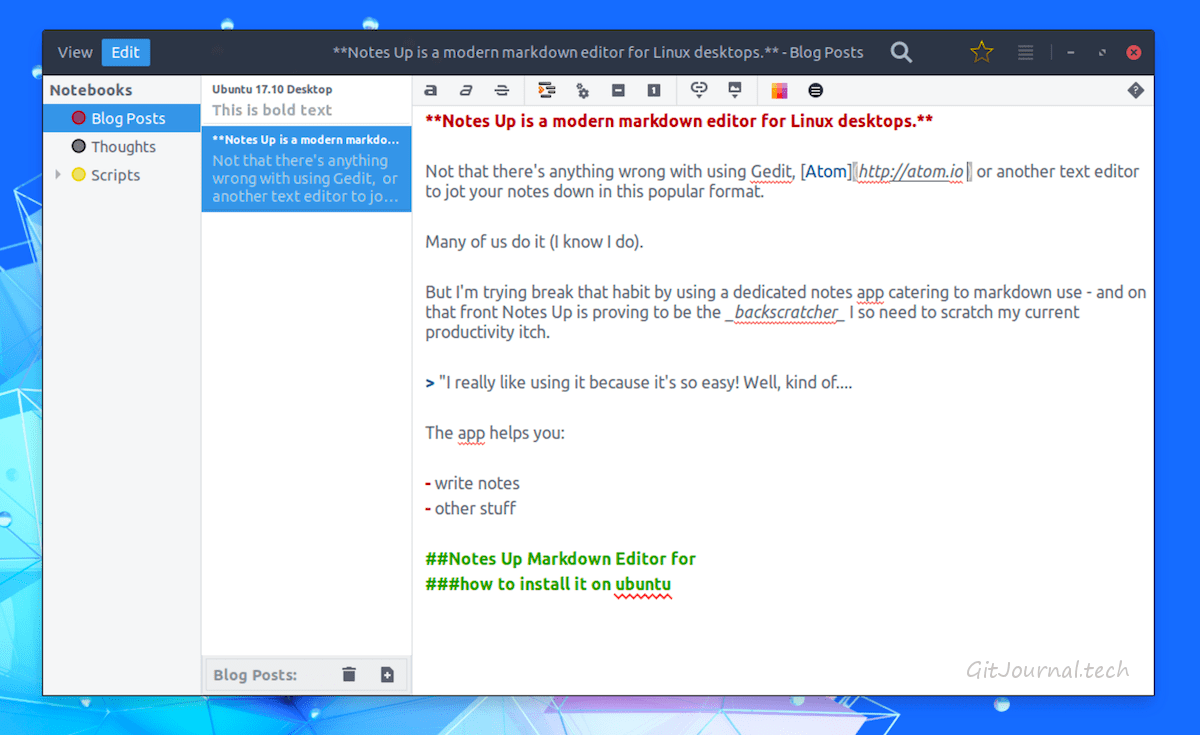
Task: Click the '##Notes Up Markdown Editor for' heading
Action: point(560,558)
